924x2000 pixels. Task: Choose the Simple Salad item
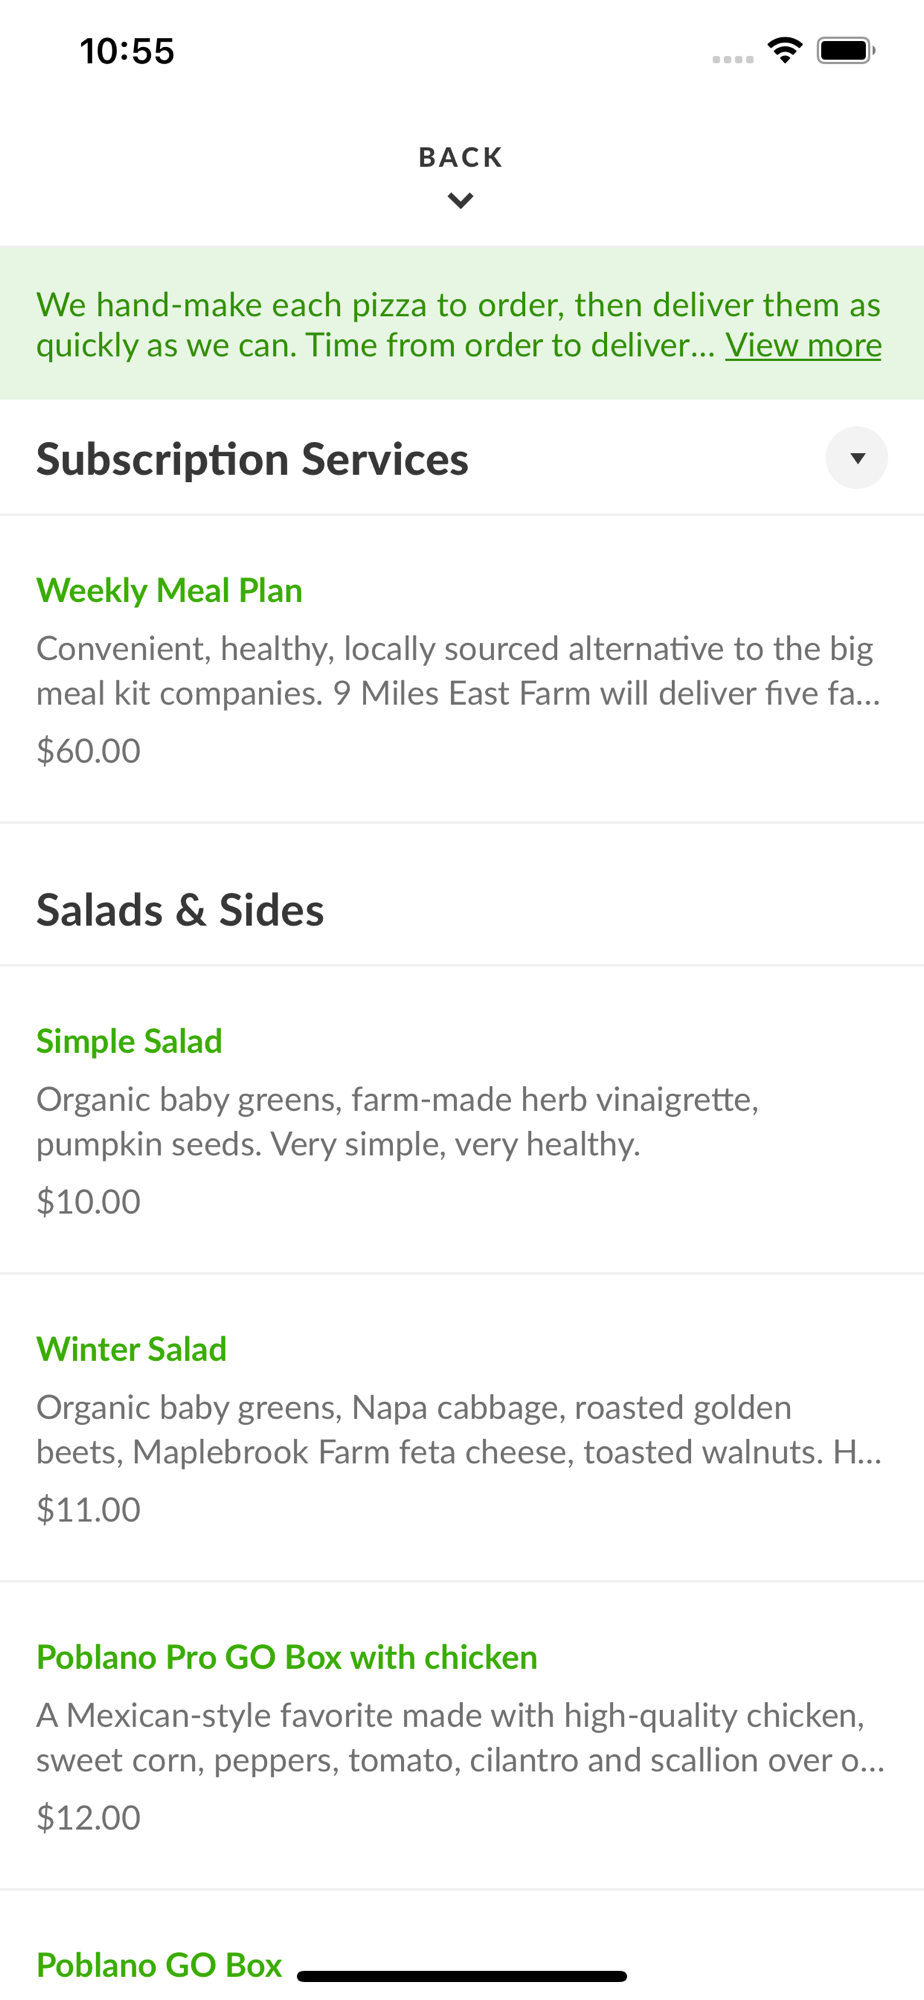click(x=129, y=1041)
